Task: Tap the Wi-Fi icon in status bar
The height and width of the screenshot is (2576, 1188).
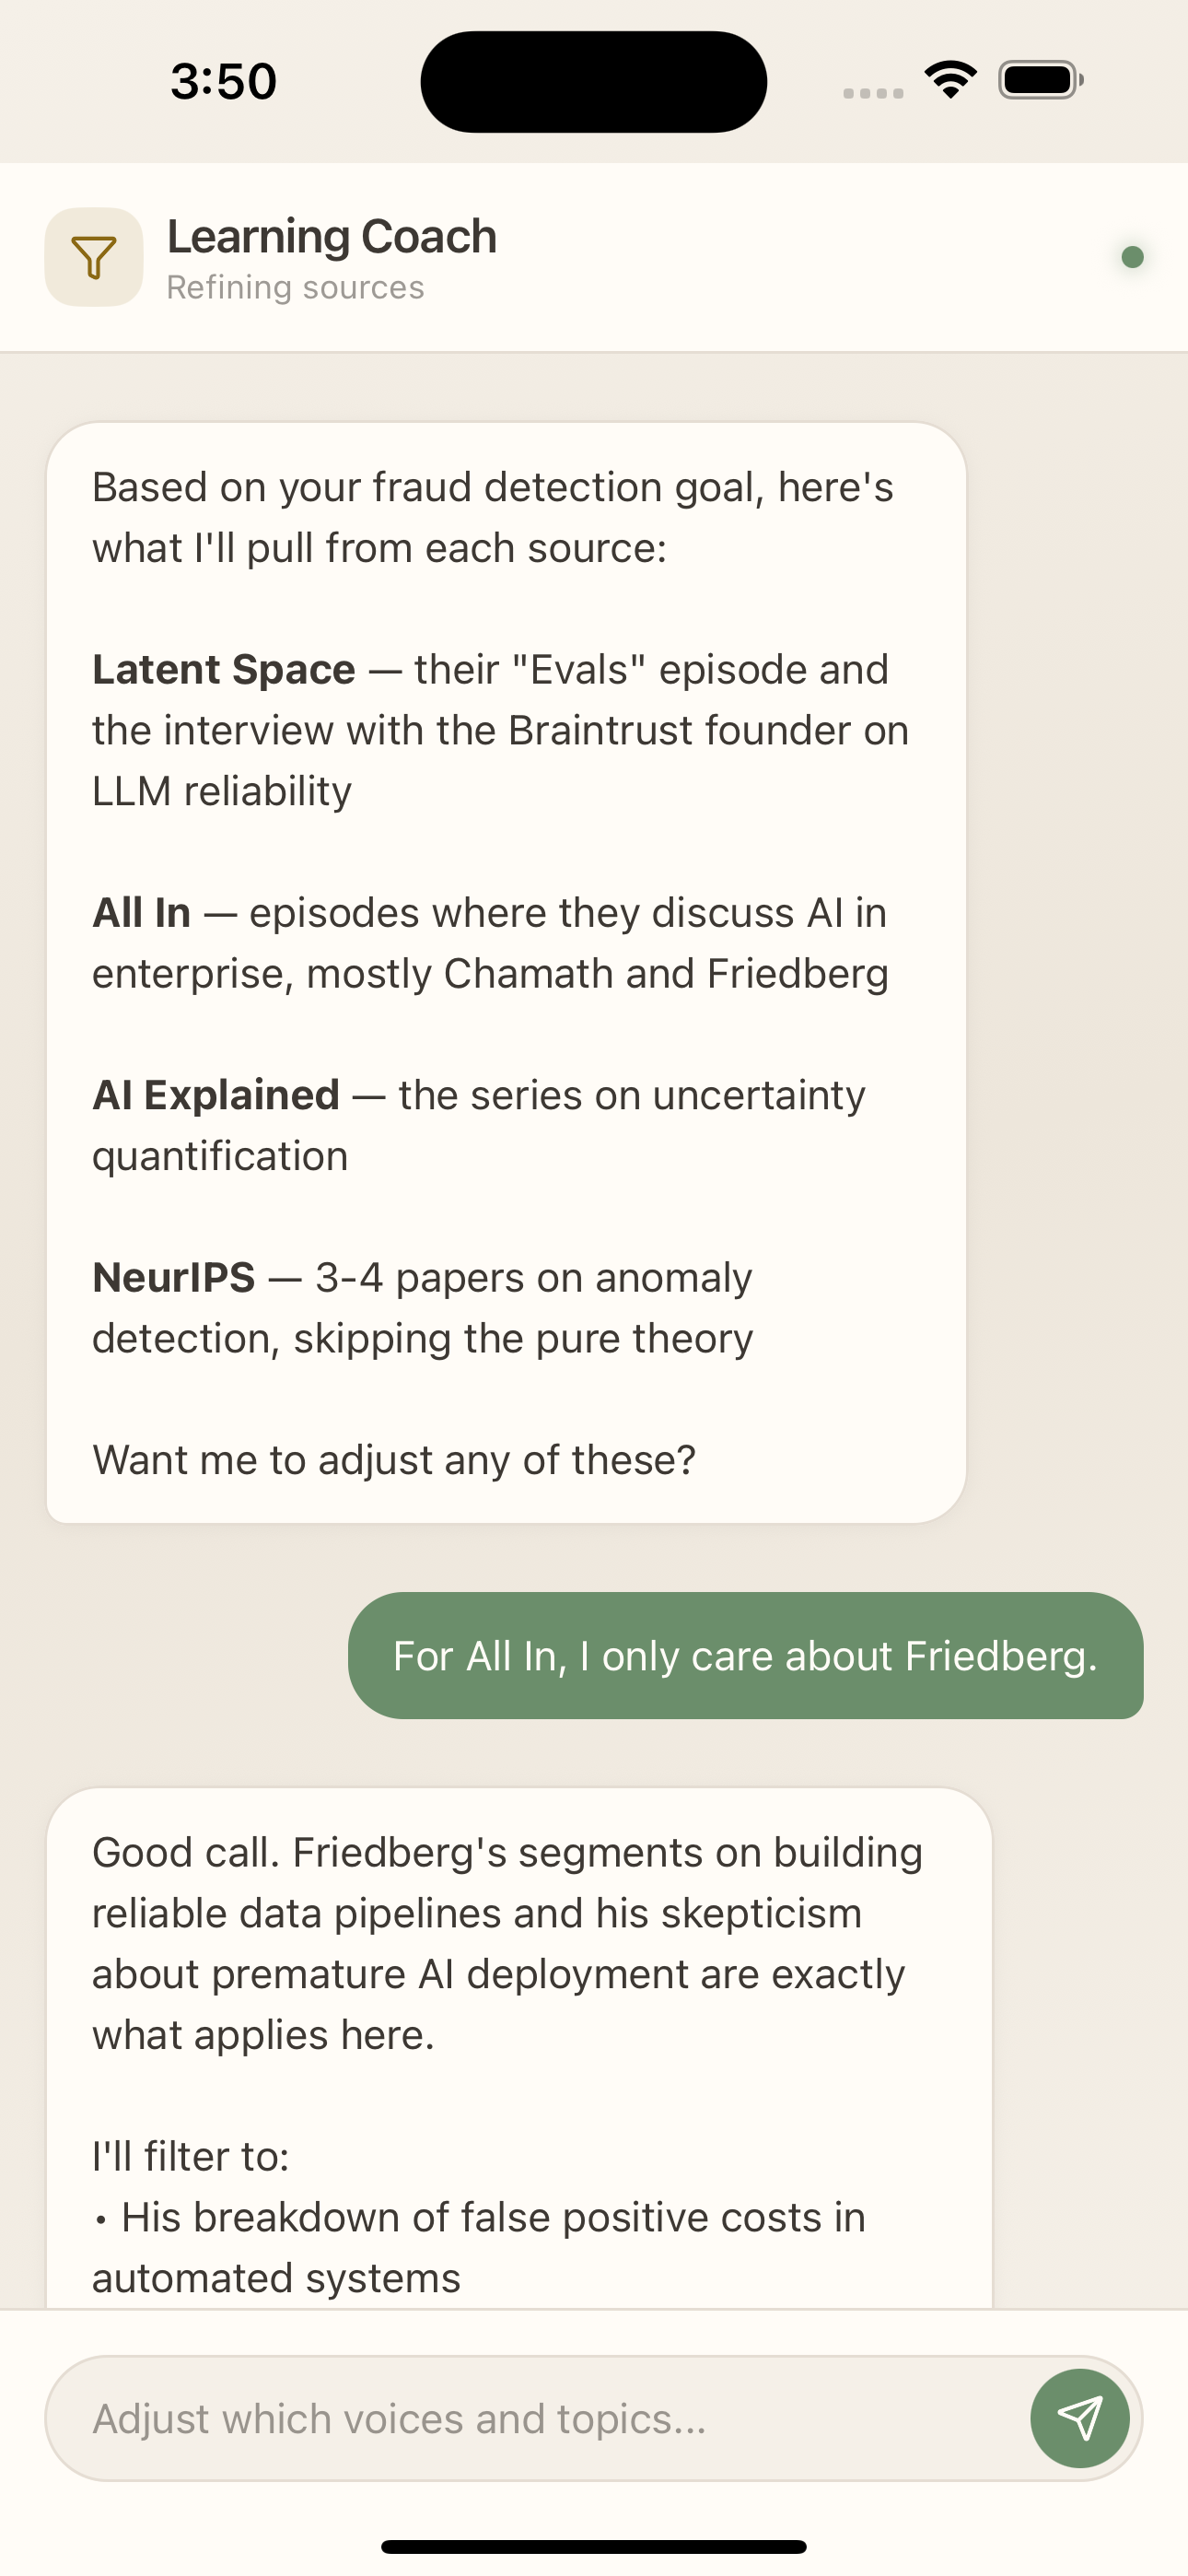Action: coord(951,80)
